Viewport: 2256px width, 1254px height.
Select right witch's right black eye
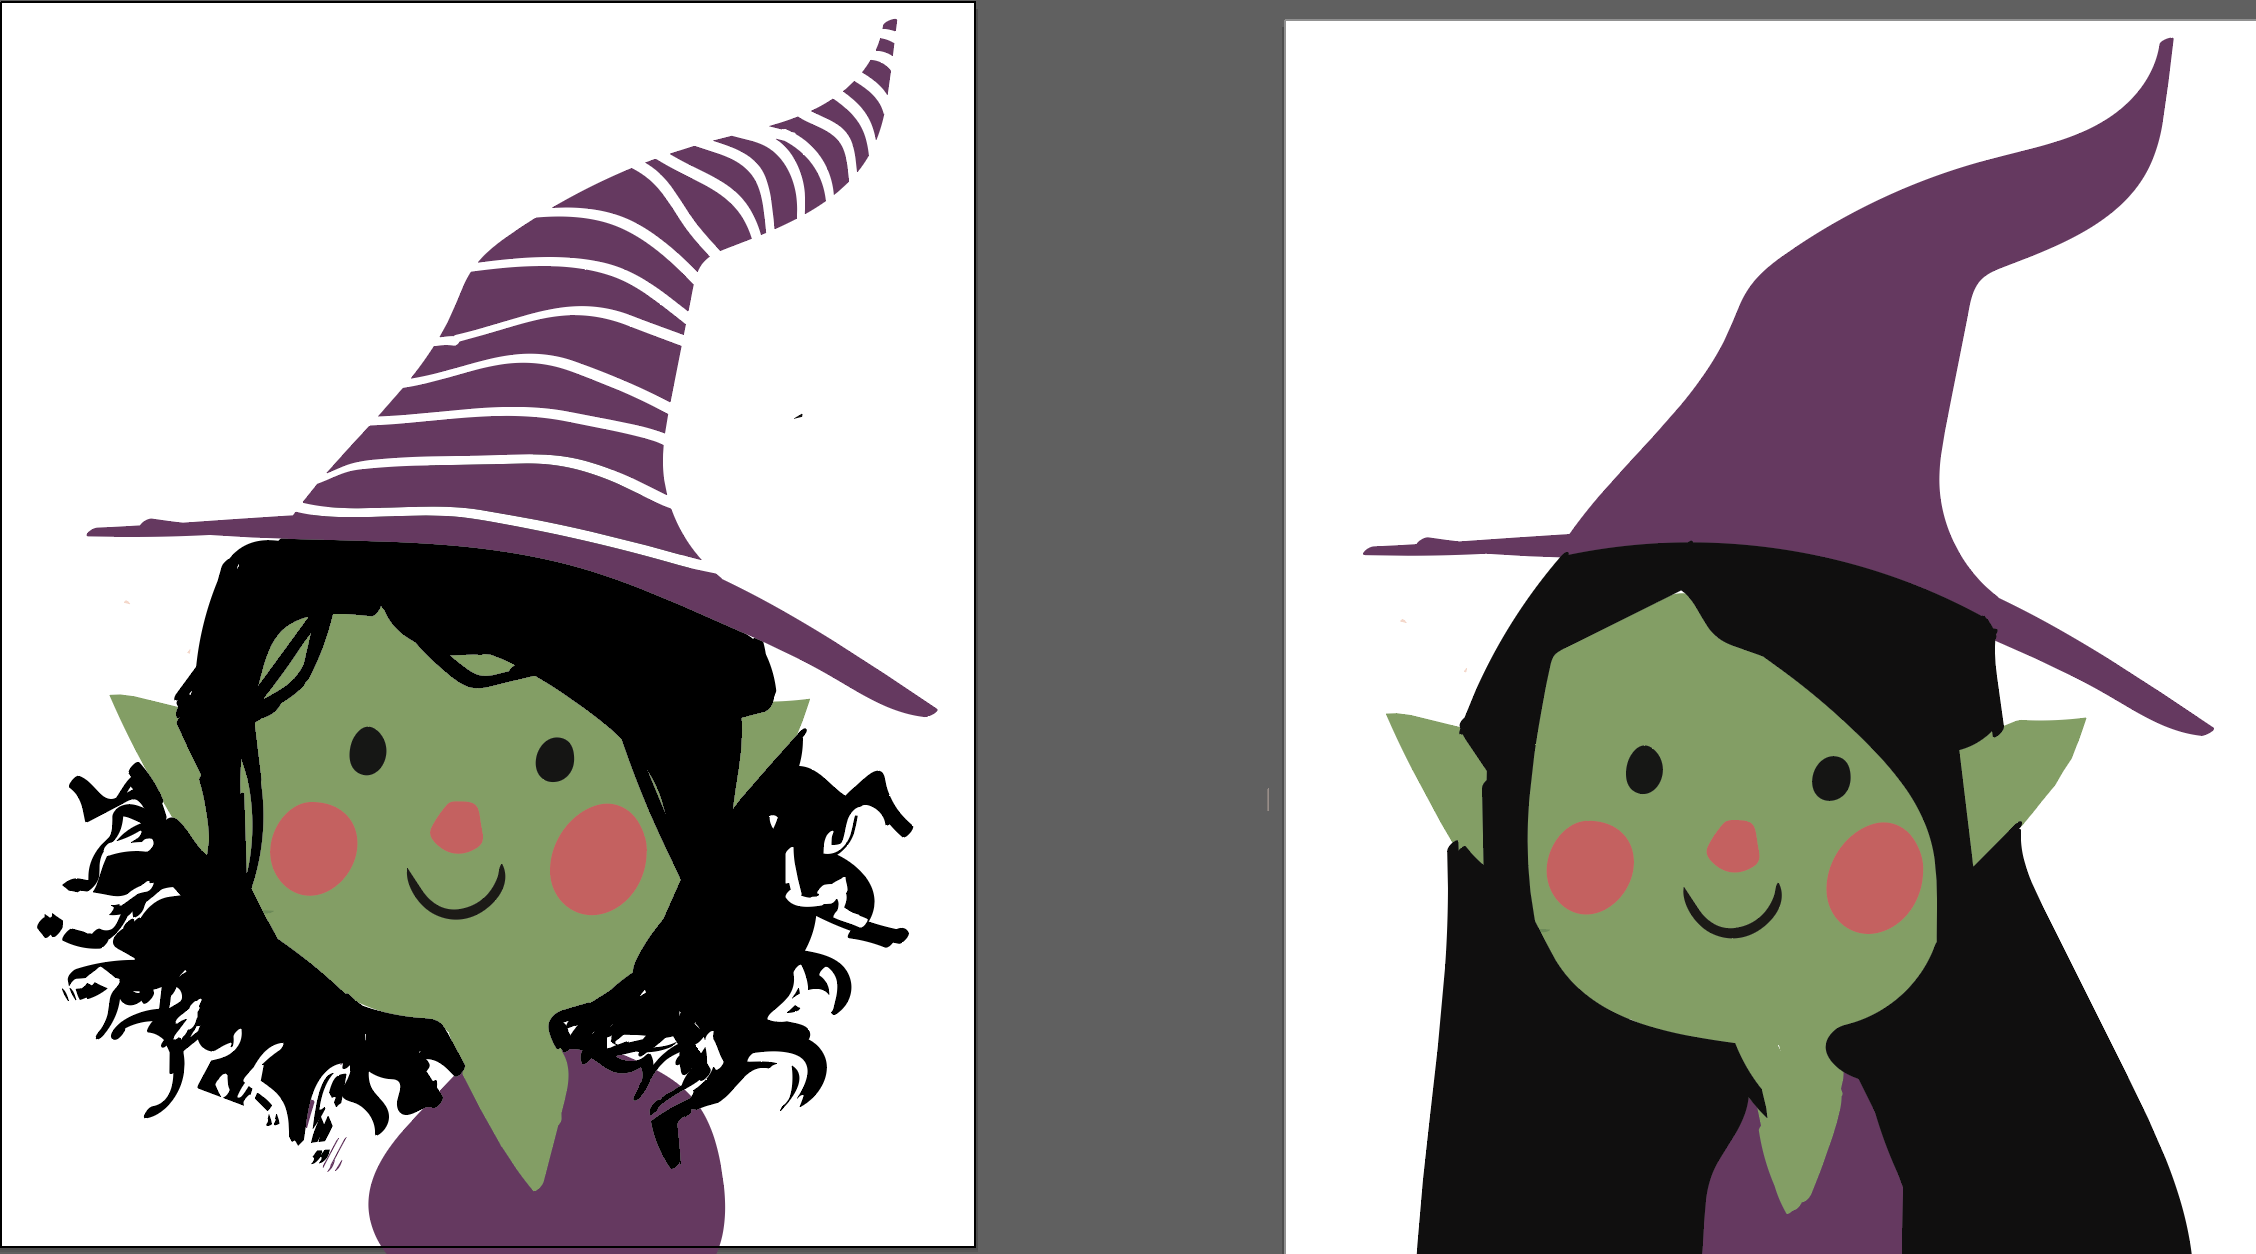tap(1831, 778)
